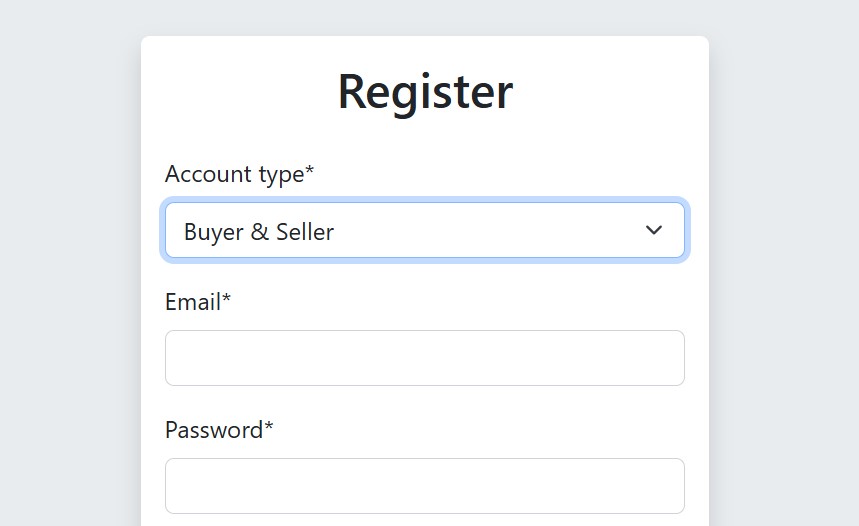Click the word "Seller" in the account selector
This screenshot has height=526, width=859.
coord(305,232)
